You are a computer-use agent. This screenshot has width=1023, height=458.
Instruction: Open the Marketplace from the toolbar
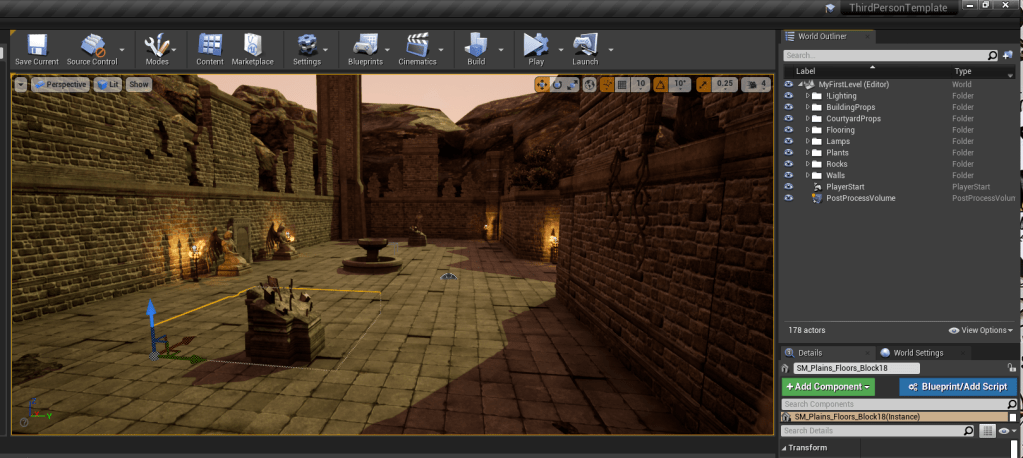click(x=252, y=46)
